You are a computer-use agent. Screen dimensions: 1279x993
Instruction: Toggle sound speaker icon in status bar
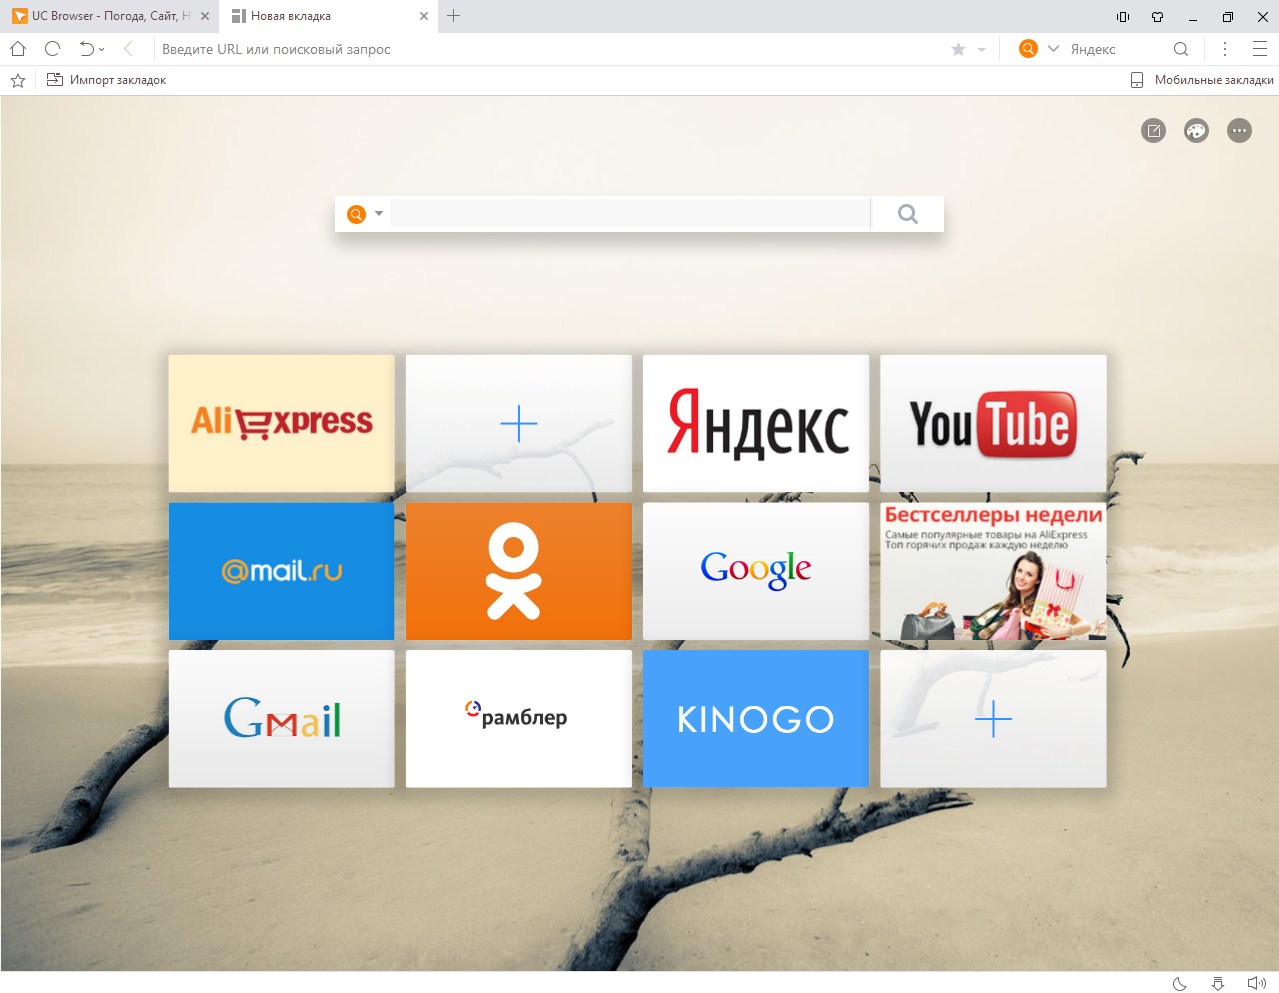pos(1257,983)
